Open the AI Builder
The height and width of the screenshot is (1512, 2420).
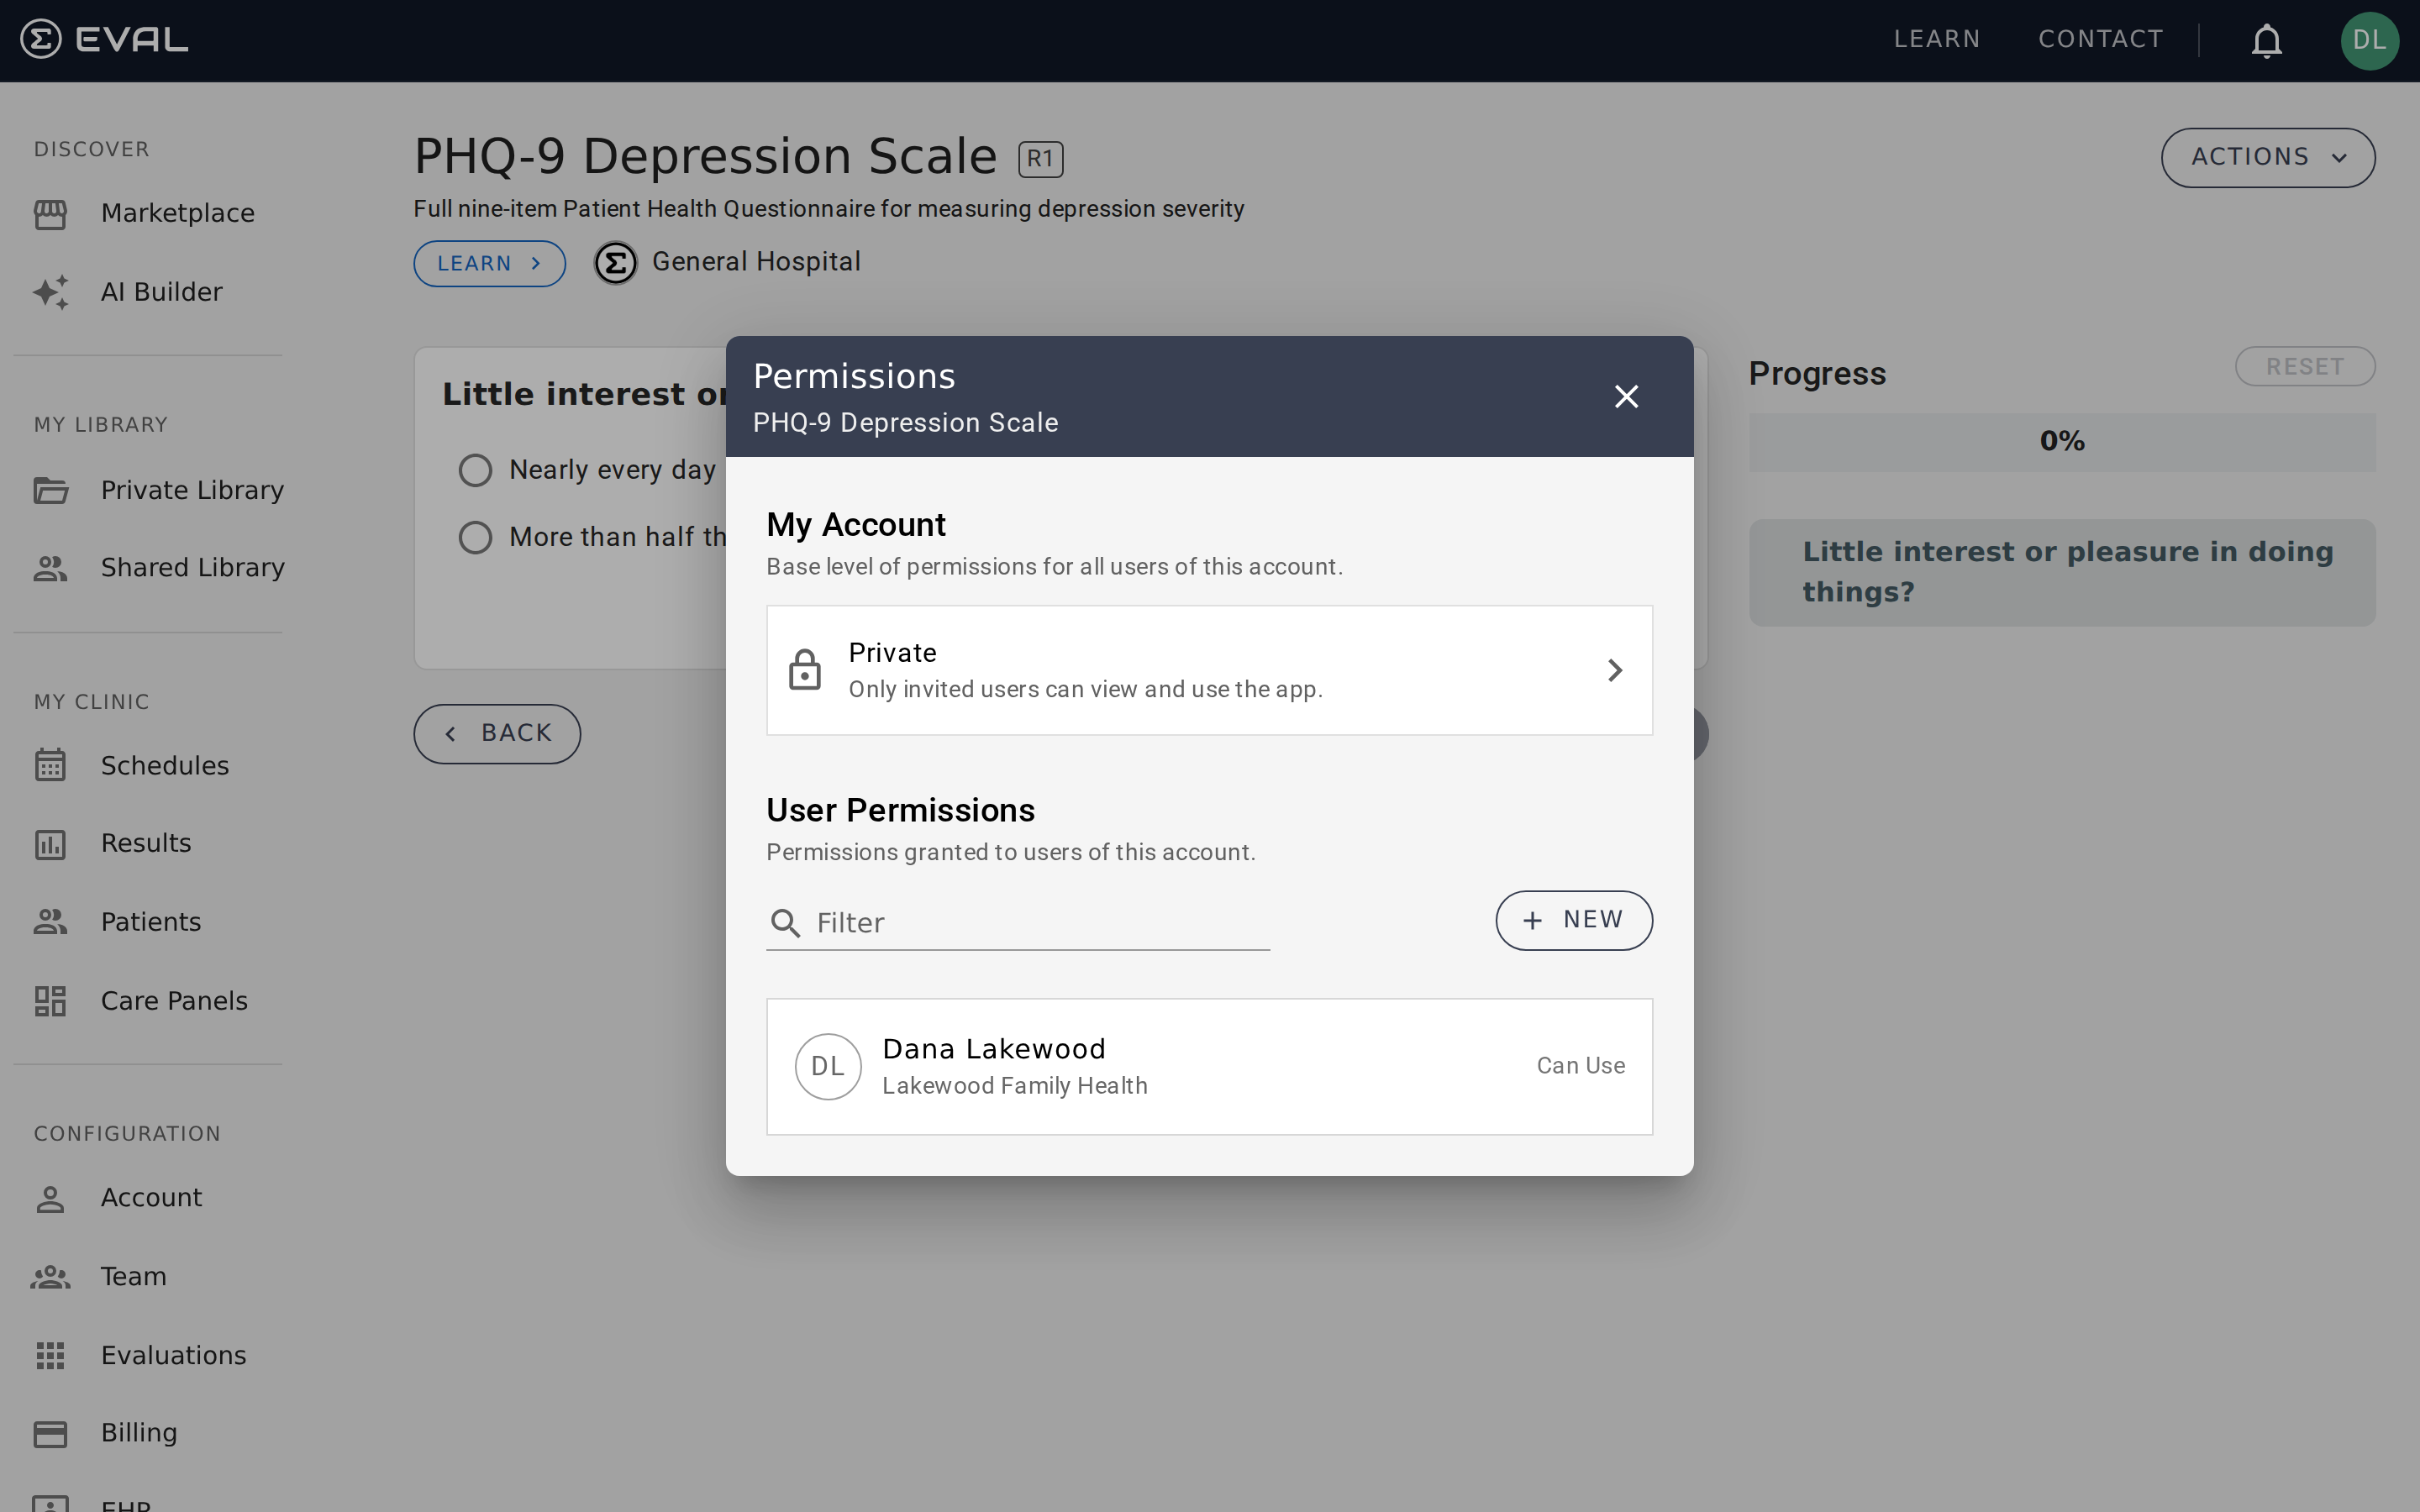pos(162,291)
